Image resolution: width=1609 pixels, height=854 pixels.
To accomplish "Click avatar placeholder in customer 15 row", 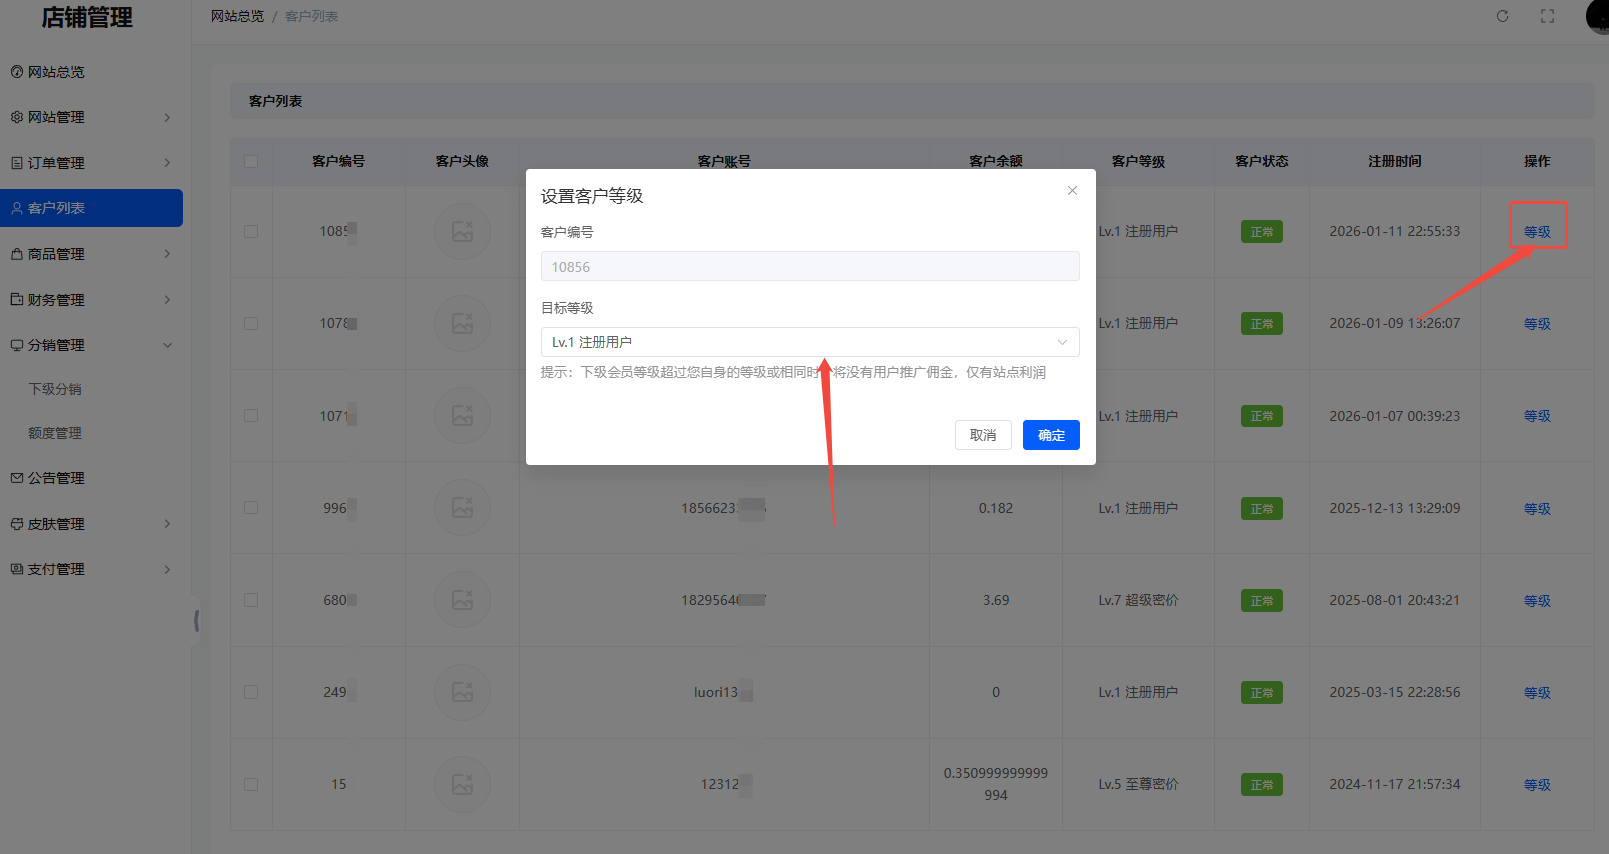I will click(462, 784).
